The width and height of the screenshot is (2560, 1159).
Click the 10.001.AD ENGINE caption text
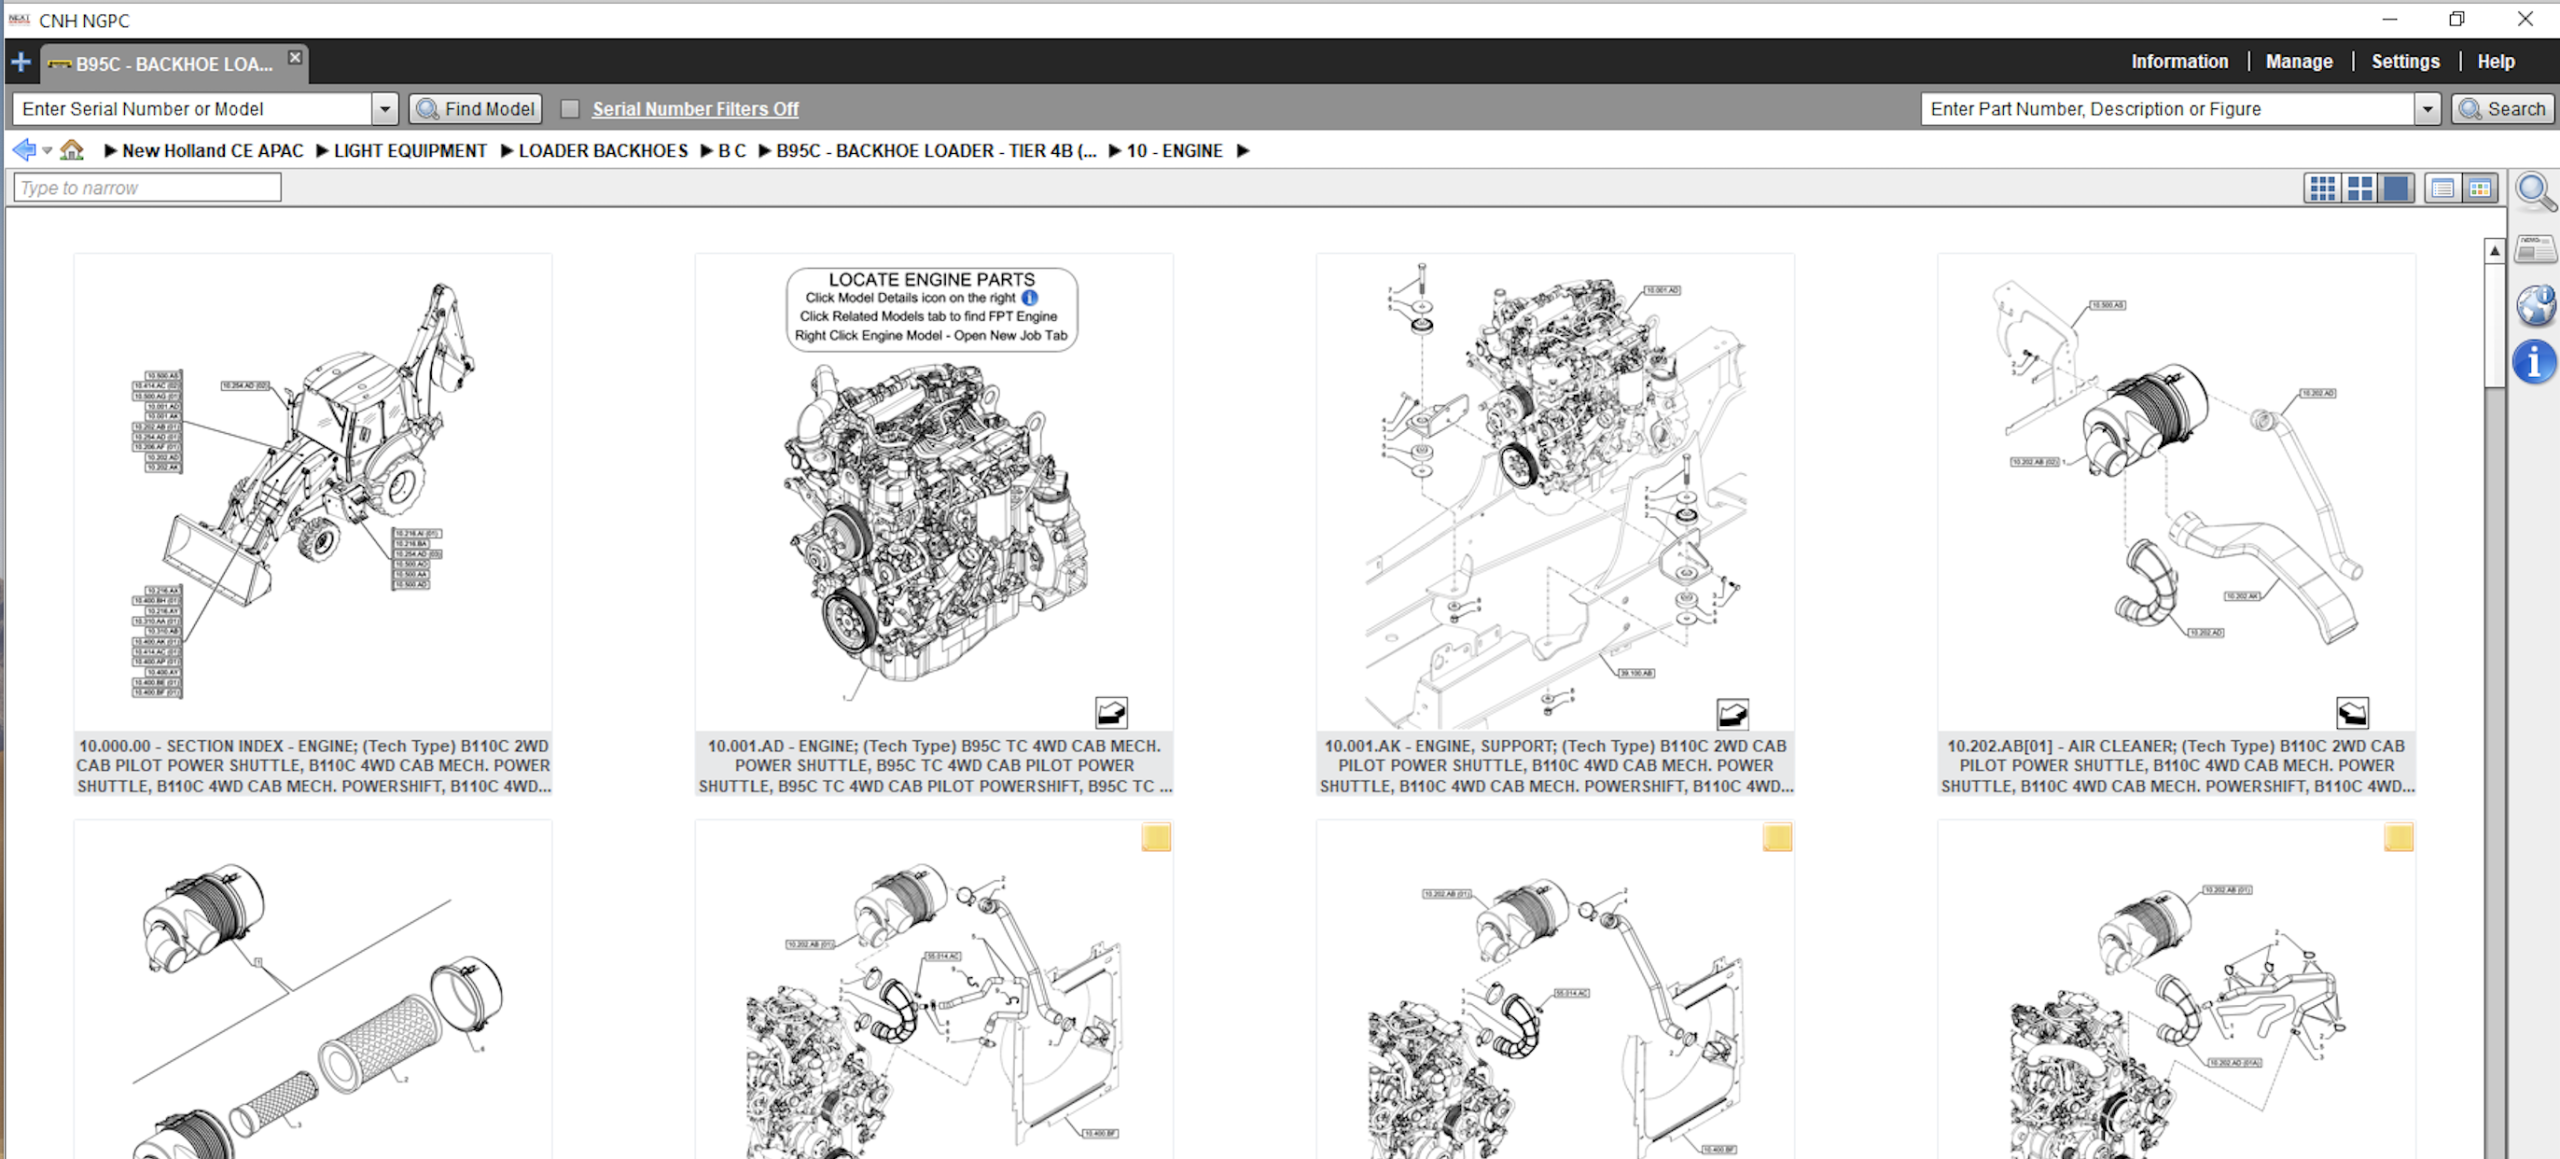click(x=934, y=766)
